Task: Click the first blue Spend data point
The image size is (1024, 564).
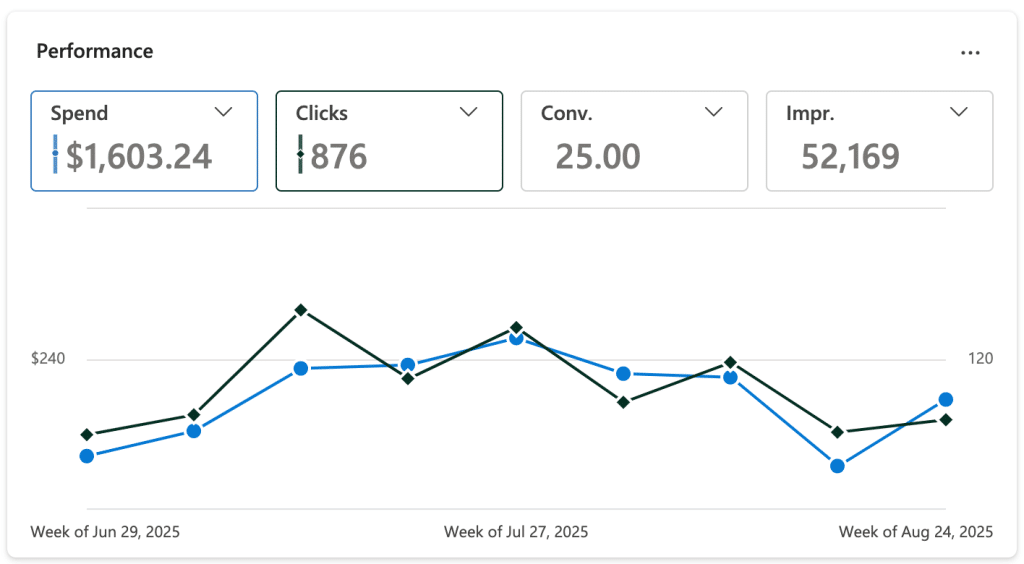Action: (87, 456)
